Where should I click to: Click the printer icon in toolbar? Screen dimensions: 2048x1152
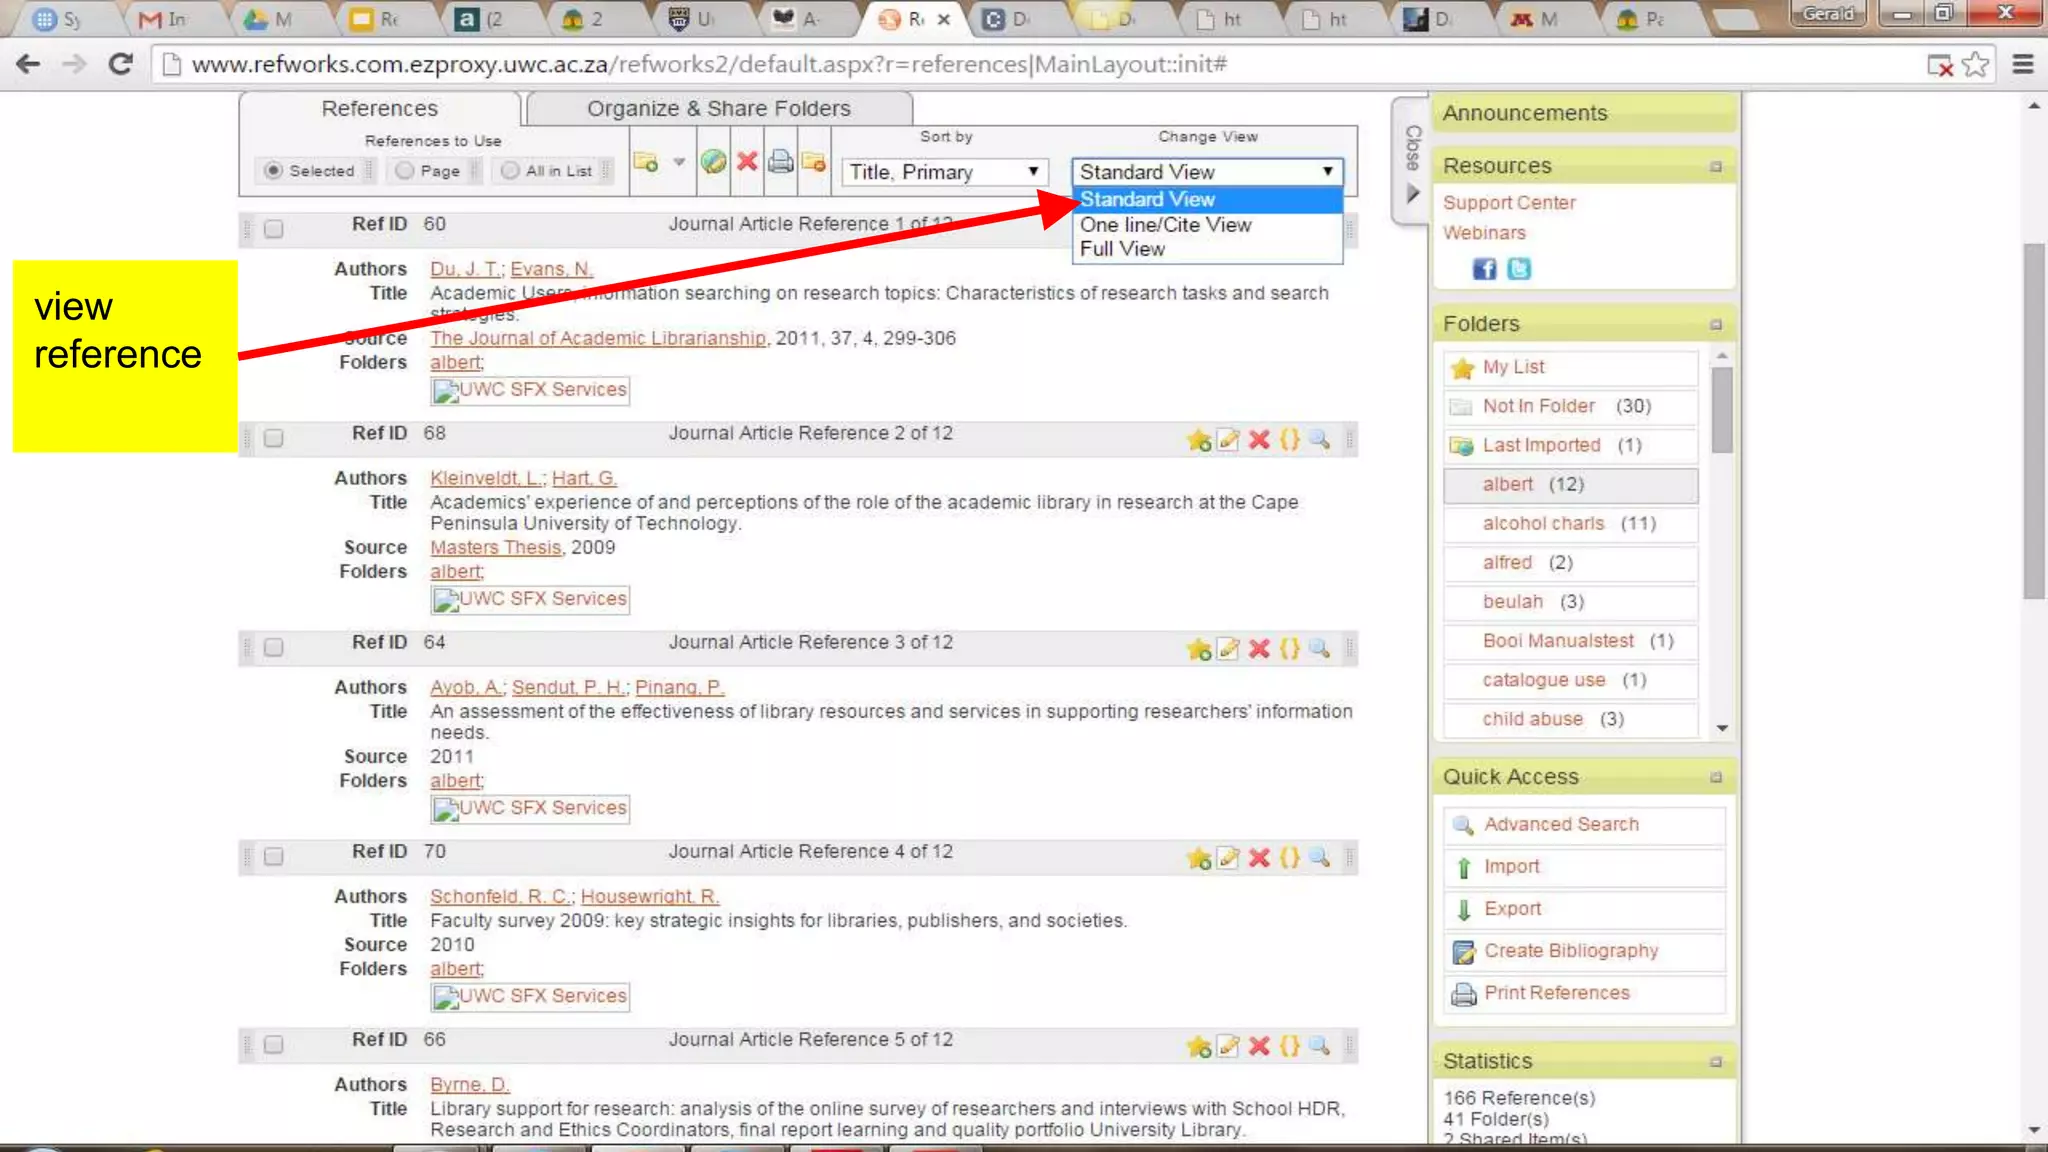[781, 162]
